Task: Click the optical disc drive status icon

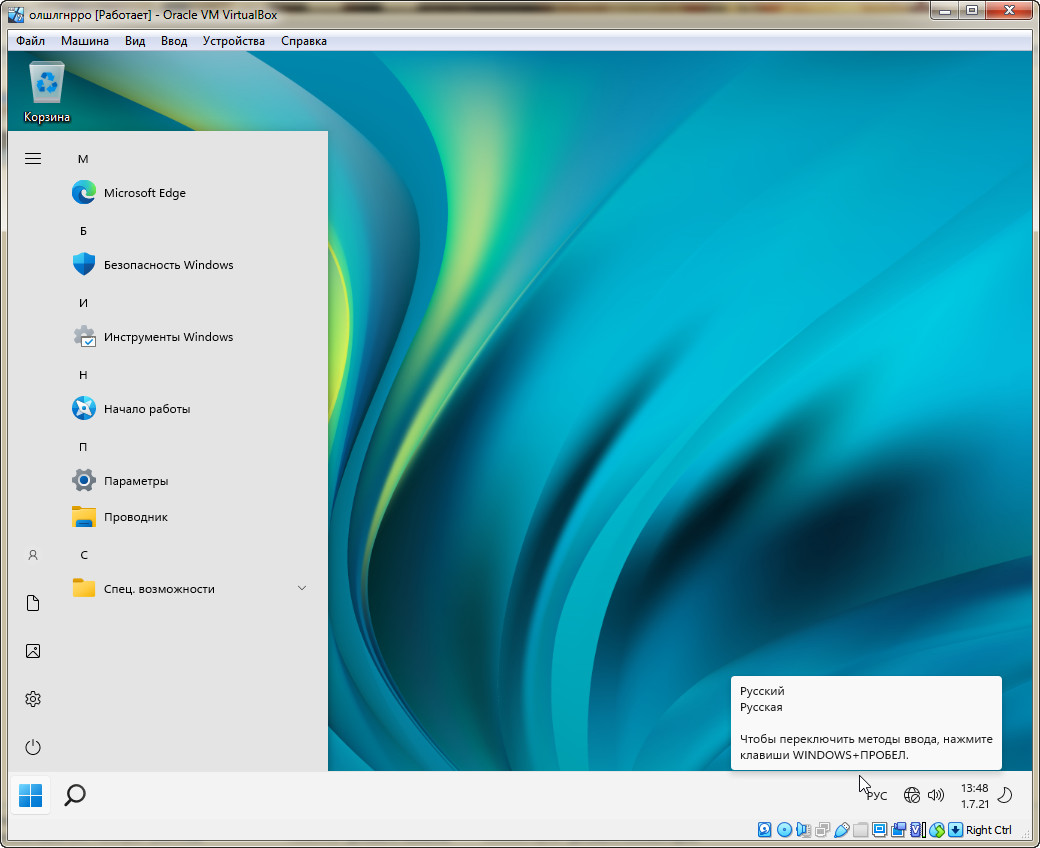Action: click(784, 829)
